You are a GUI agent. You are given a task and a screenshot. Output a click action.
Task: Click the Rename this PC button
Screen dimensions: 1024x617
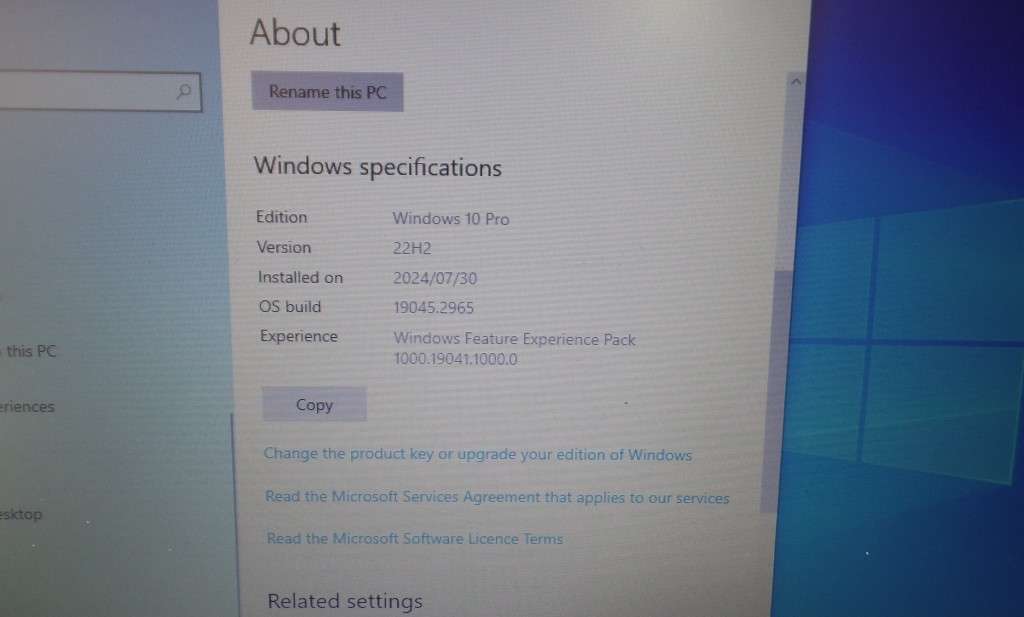coord(327,92)
